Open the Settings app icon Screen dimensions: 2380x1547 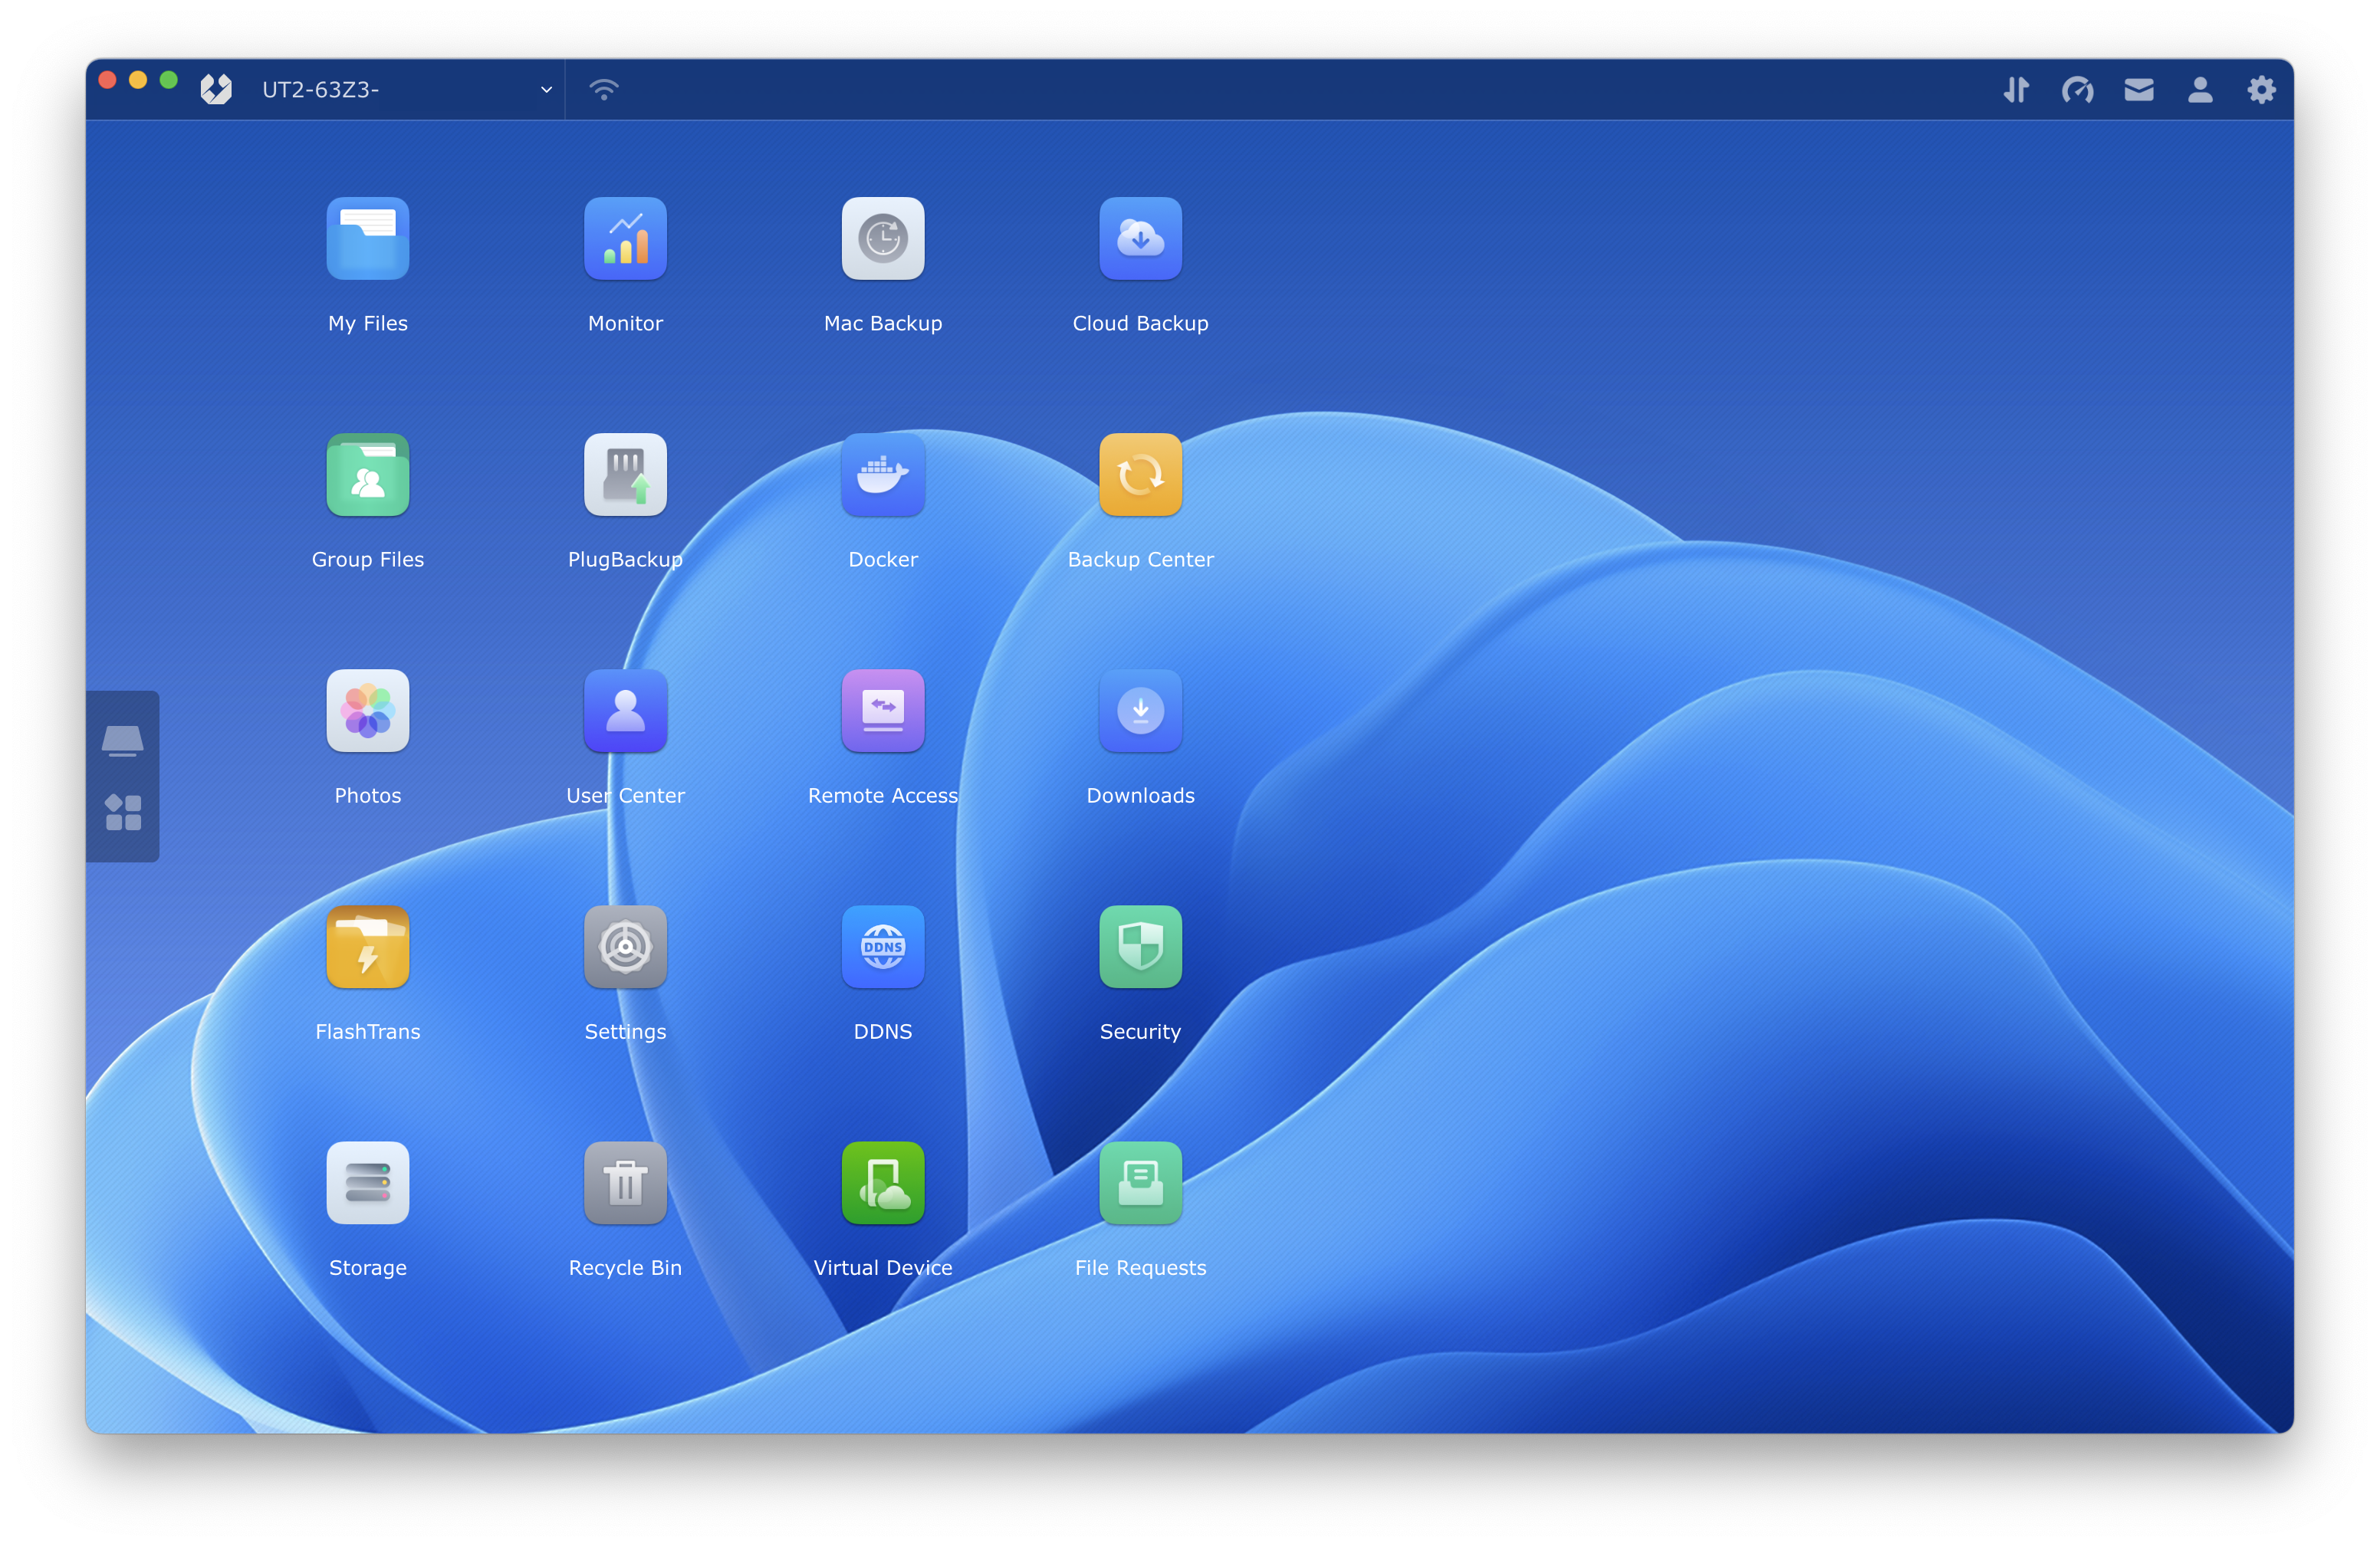625,947
